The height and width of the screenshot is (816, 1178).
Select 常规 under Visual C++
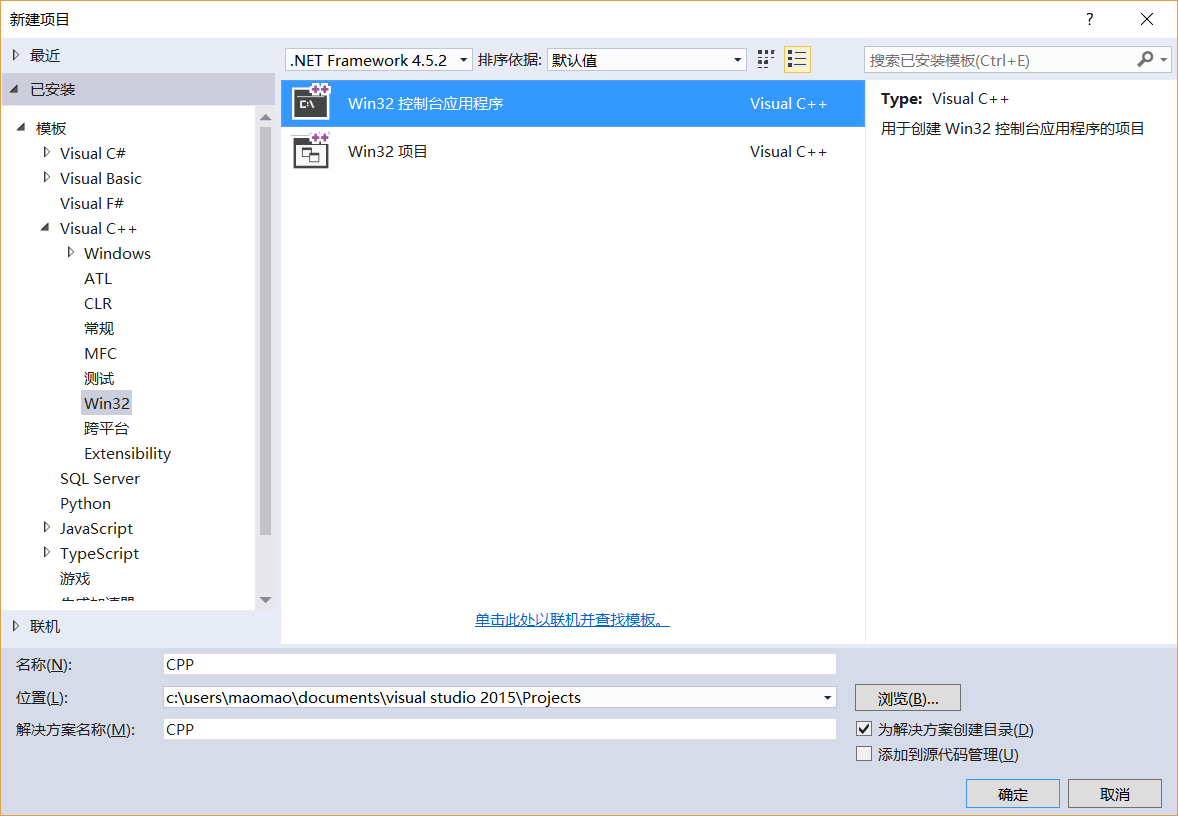(98, 328)
